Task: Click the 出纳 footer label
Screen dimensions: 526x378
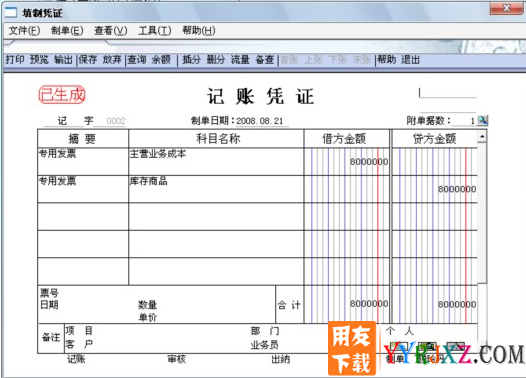Action: point(281,359)
